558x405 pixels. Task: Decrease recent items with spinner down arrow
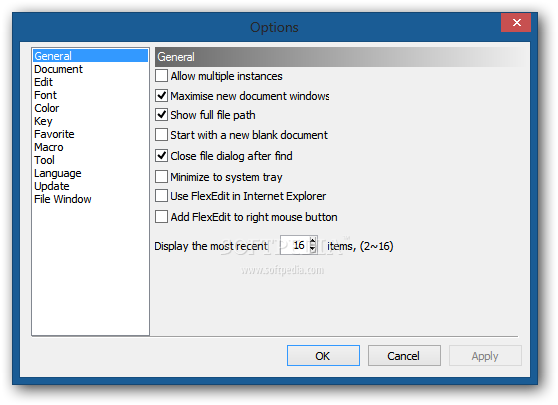pos(313,249)
